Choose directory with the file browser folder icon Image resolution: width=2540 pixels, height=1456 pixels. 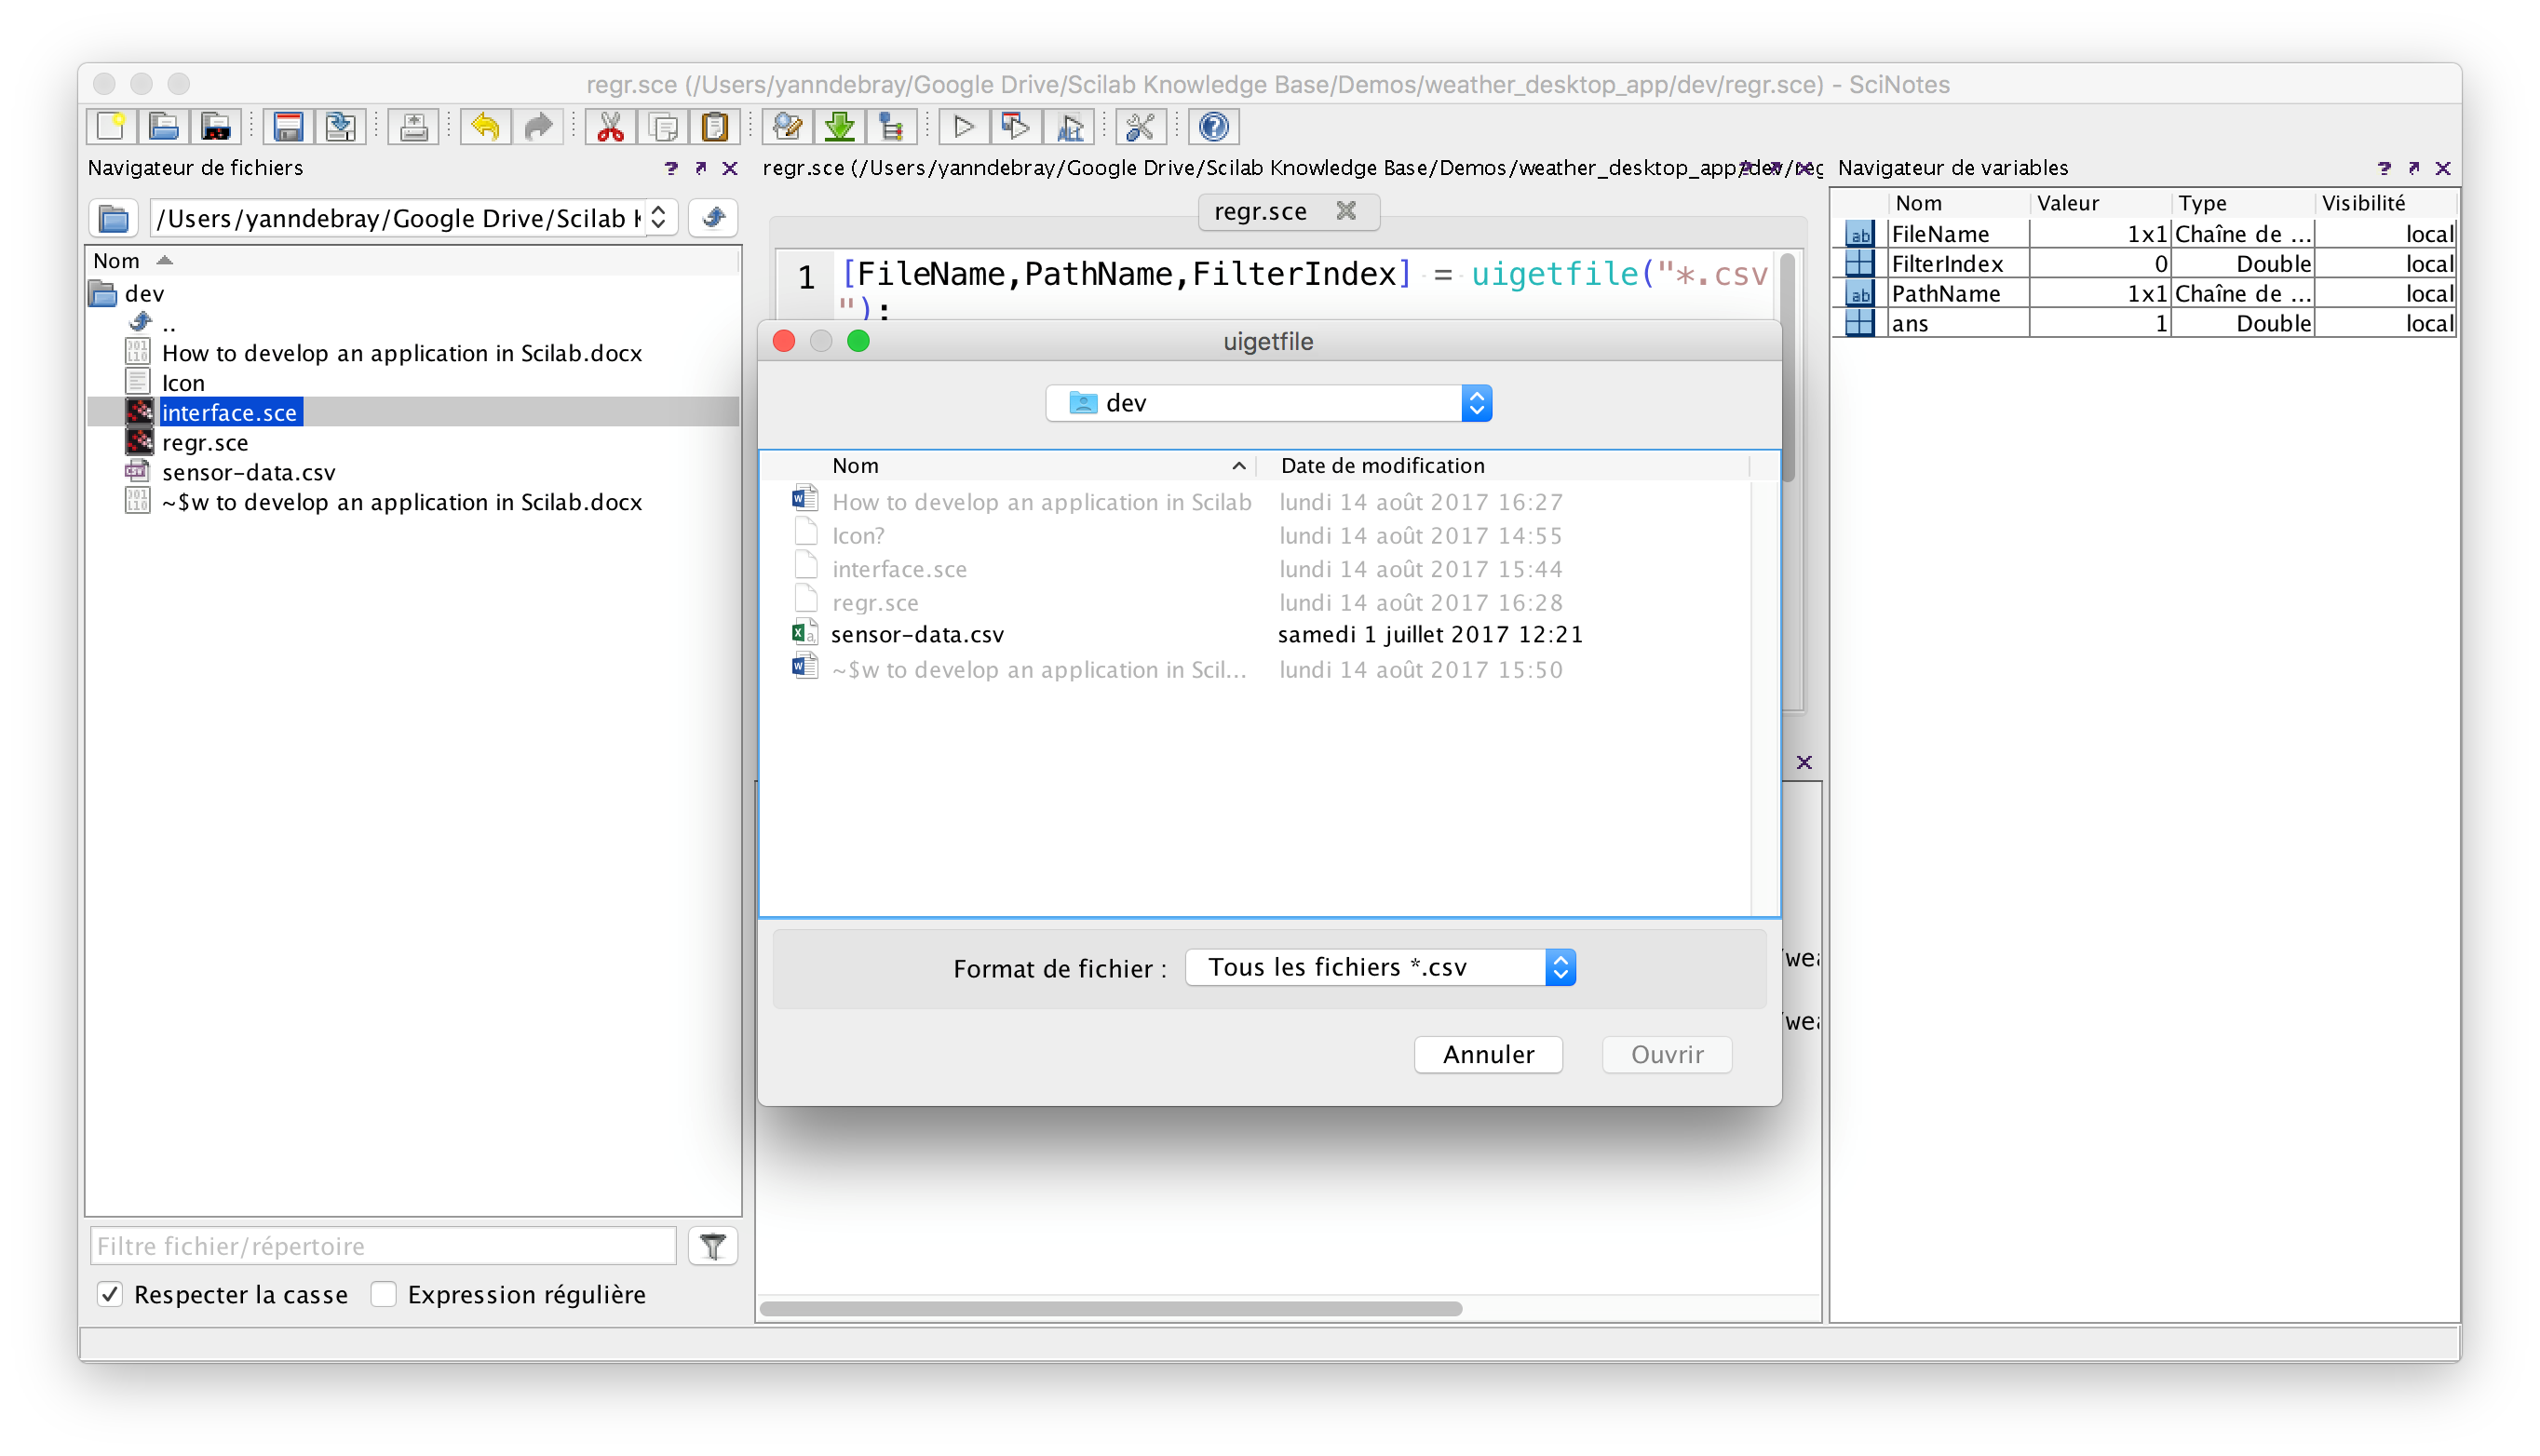coord(114,218)
